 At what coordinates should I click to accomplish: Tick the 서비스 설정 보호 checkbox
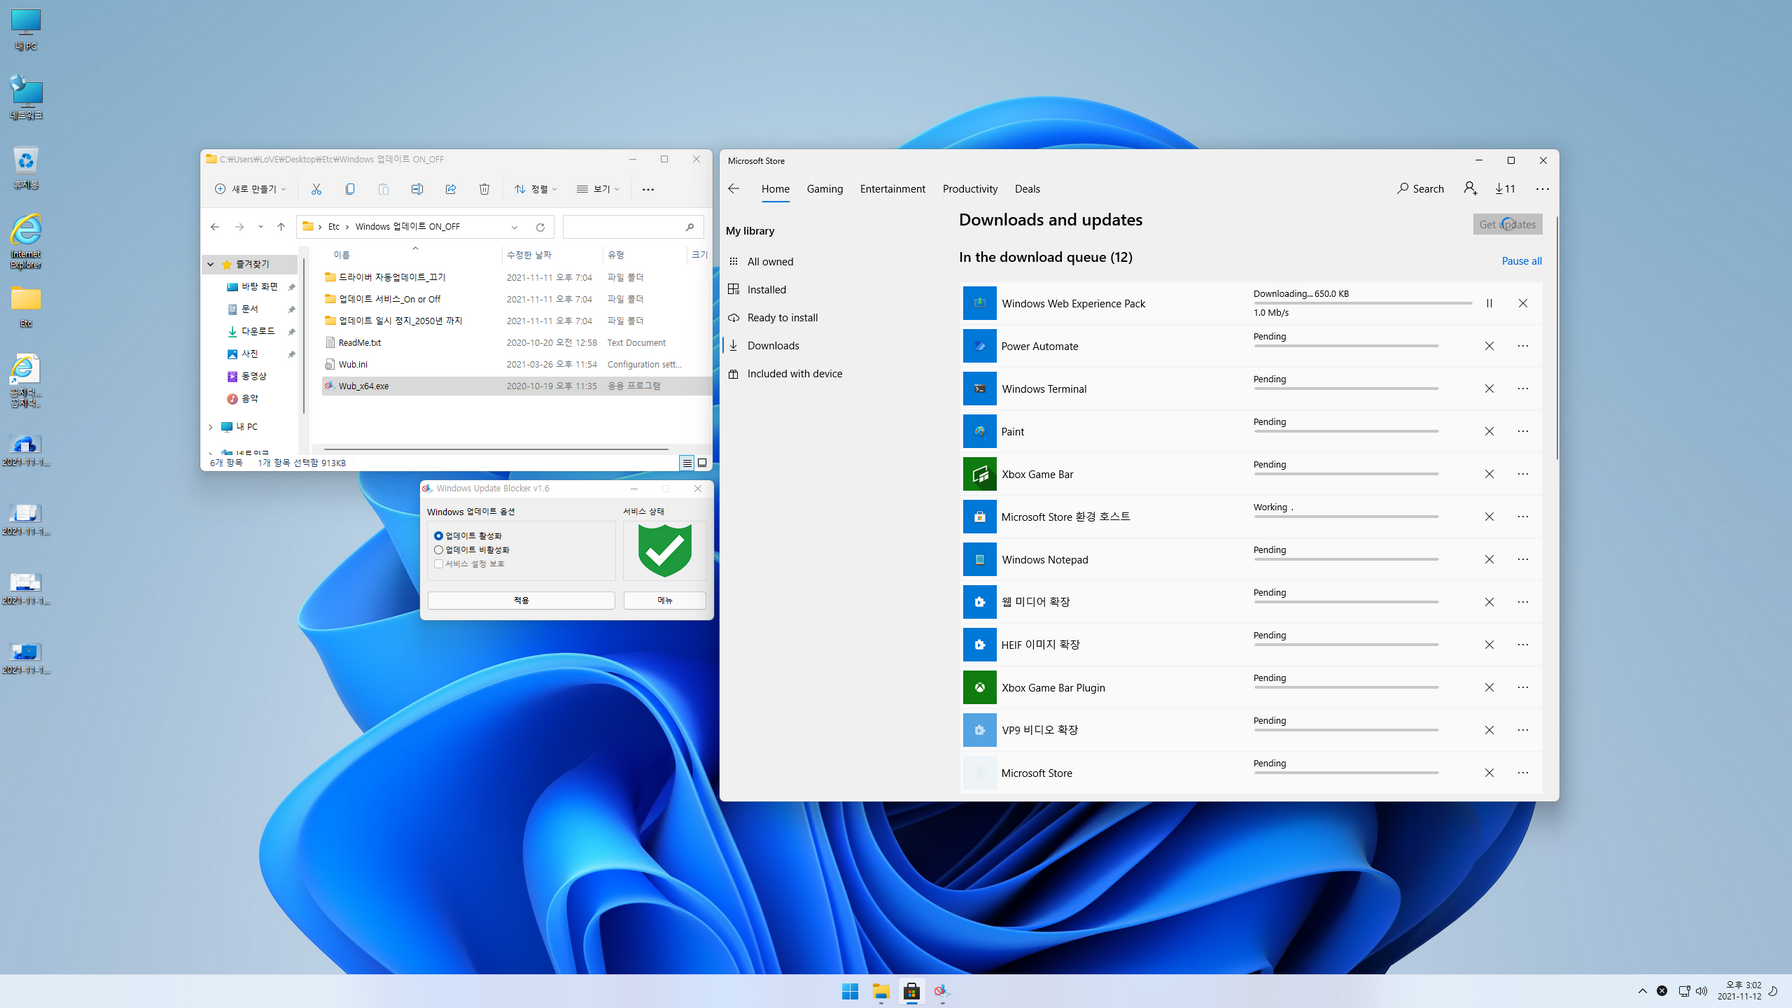click(438, 564)
